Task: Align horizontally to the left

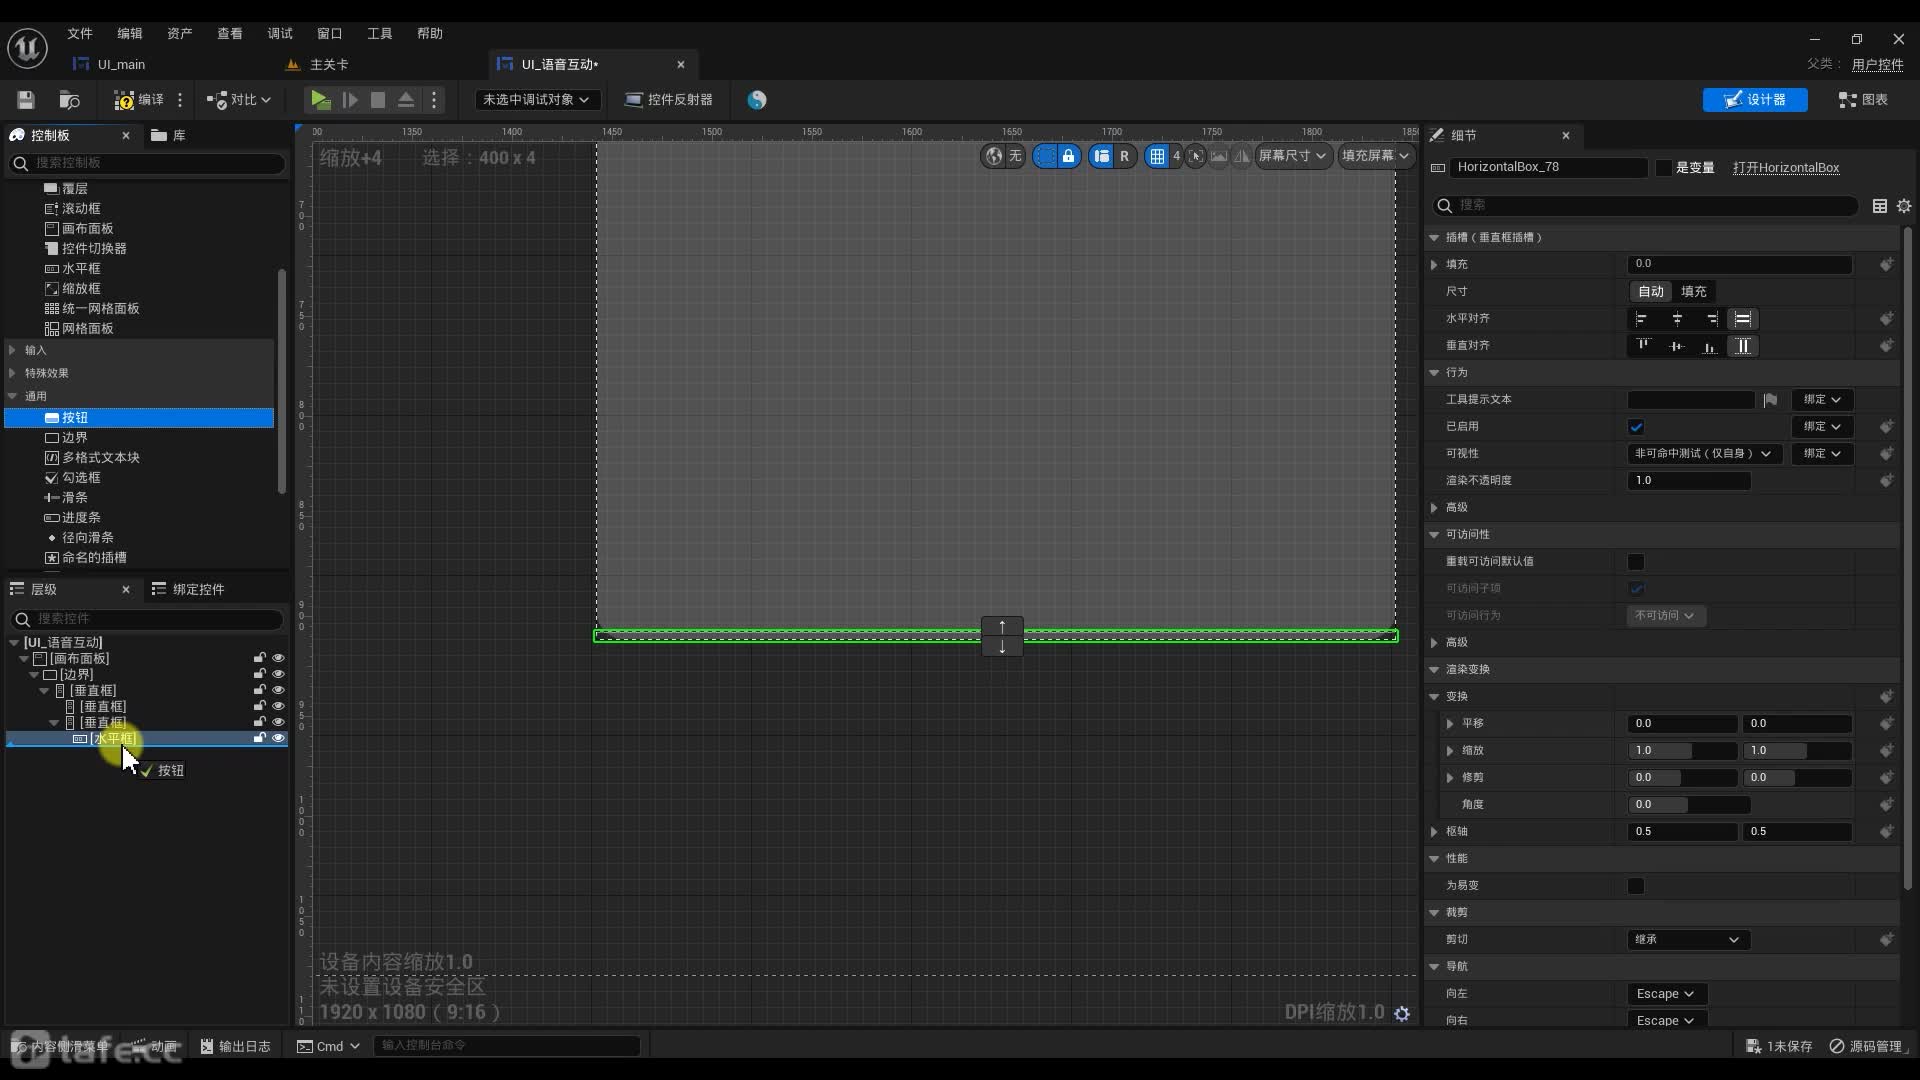Action: pyautogui.click(x=1641, y=319)
